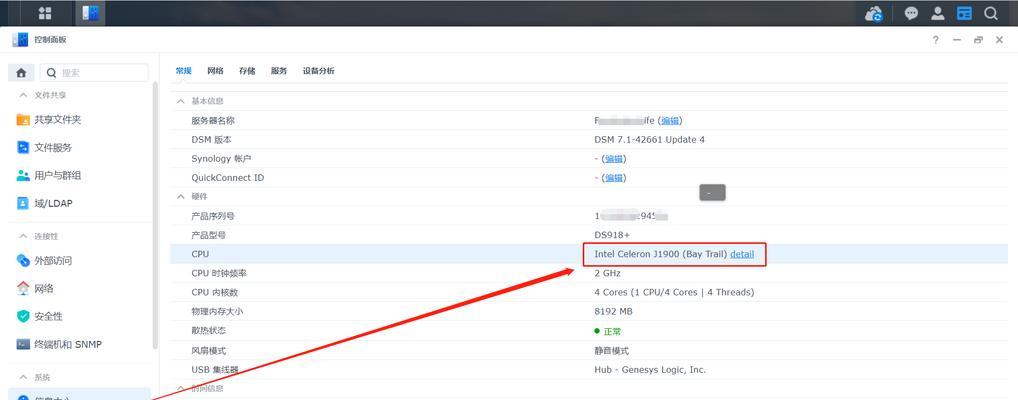Click the sidebar search field (搜索)
Viewport: 1018px width, 400px height.
click(x=94, y=73)
